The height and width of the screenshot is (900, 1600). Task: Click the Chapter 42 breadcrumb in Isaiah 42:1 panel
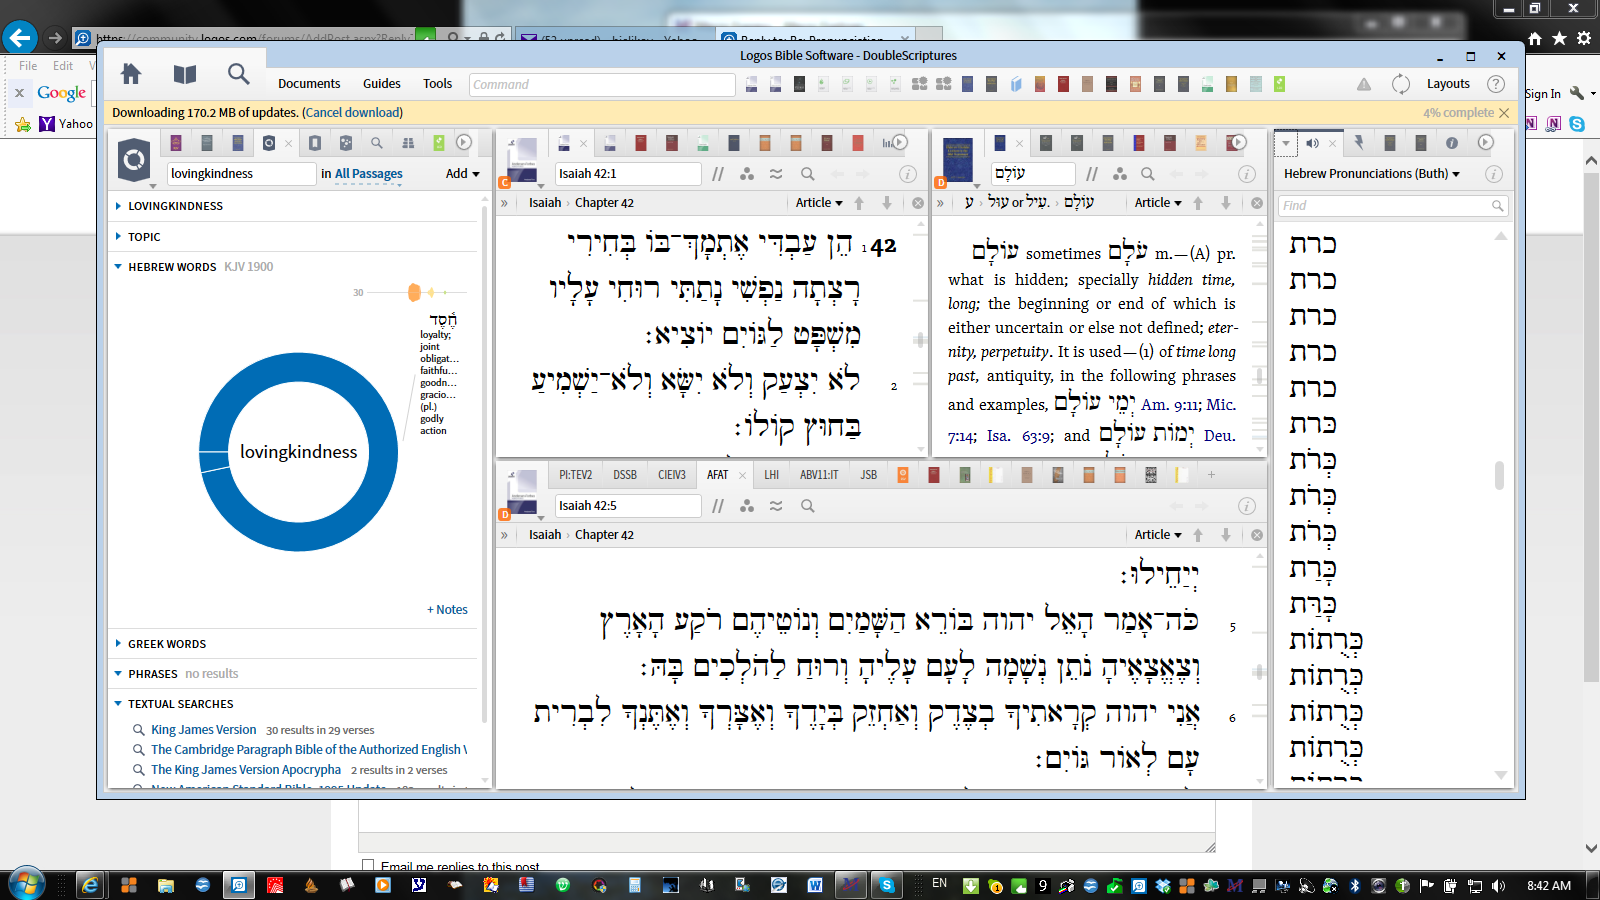tap(604, 203)
